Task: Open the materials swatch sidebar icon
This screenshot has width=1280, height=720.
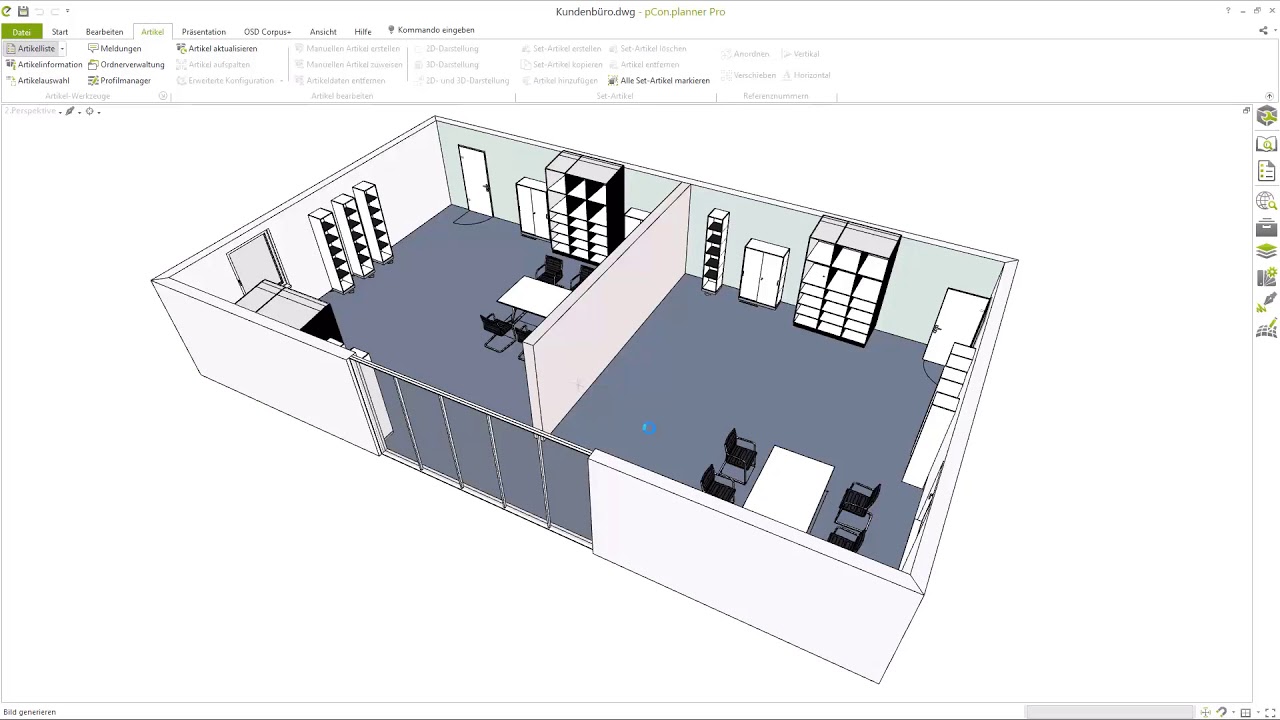Action: pyautogui.click(x=1267, y=277)
